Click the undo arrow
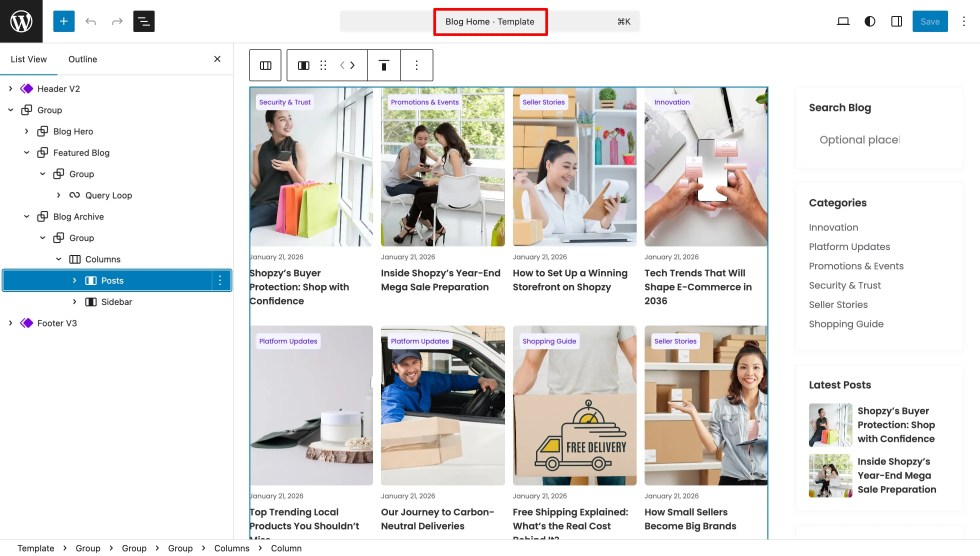 tap(91, 21)
